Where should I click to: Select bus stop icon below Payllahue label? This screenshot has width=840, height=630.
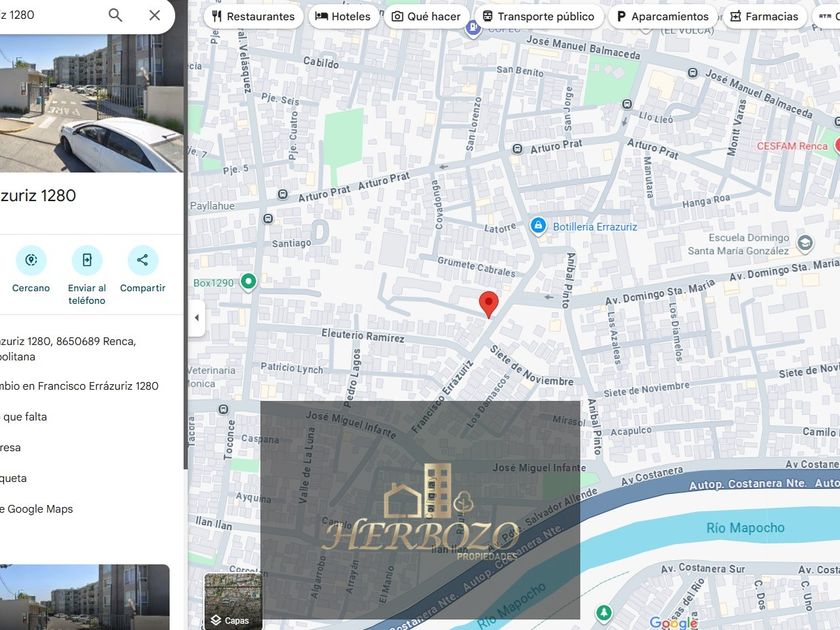coord(268,219)
